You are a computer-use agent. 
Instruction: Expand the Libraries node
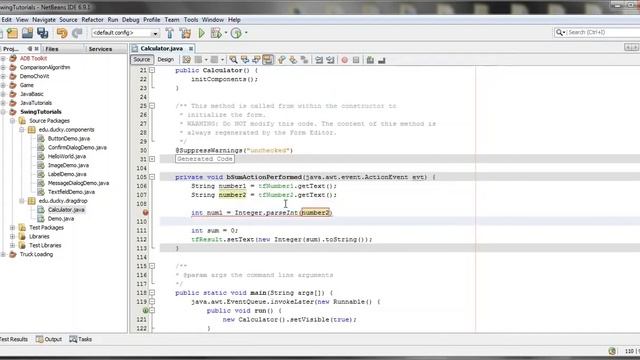[x=12, y=237]
